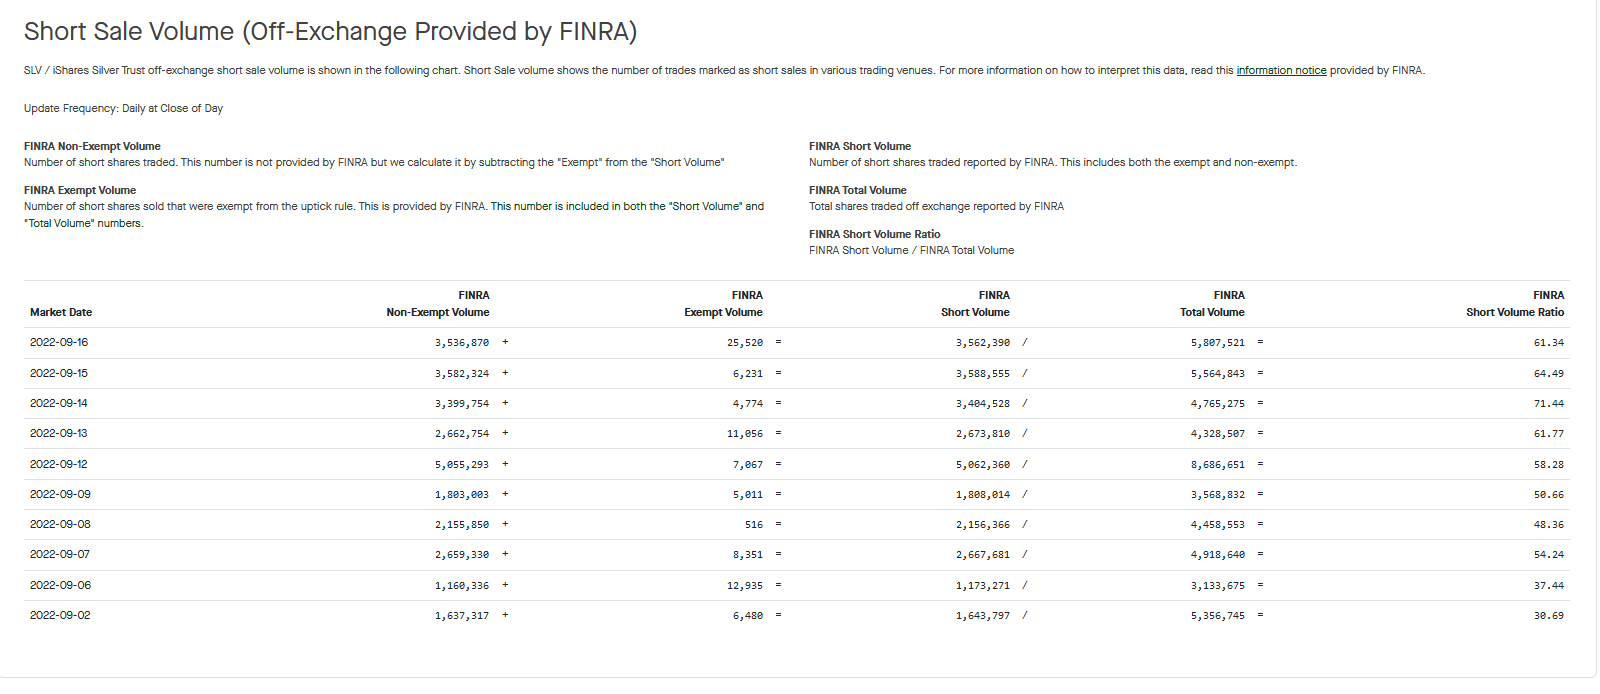Click total volume value 5,807,521
Image resolution: width=1600 pixels, height=694 pixels.
click(1218, 343)
